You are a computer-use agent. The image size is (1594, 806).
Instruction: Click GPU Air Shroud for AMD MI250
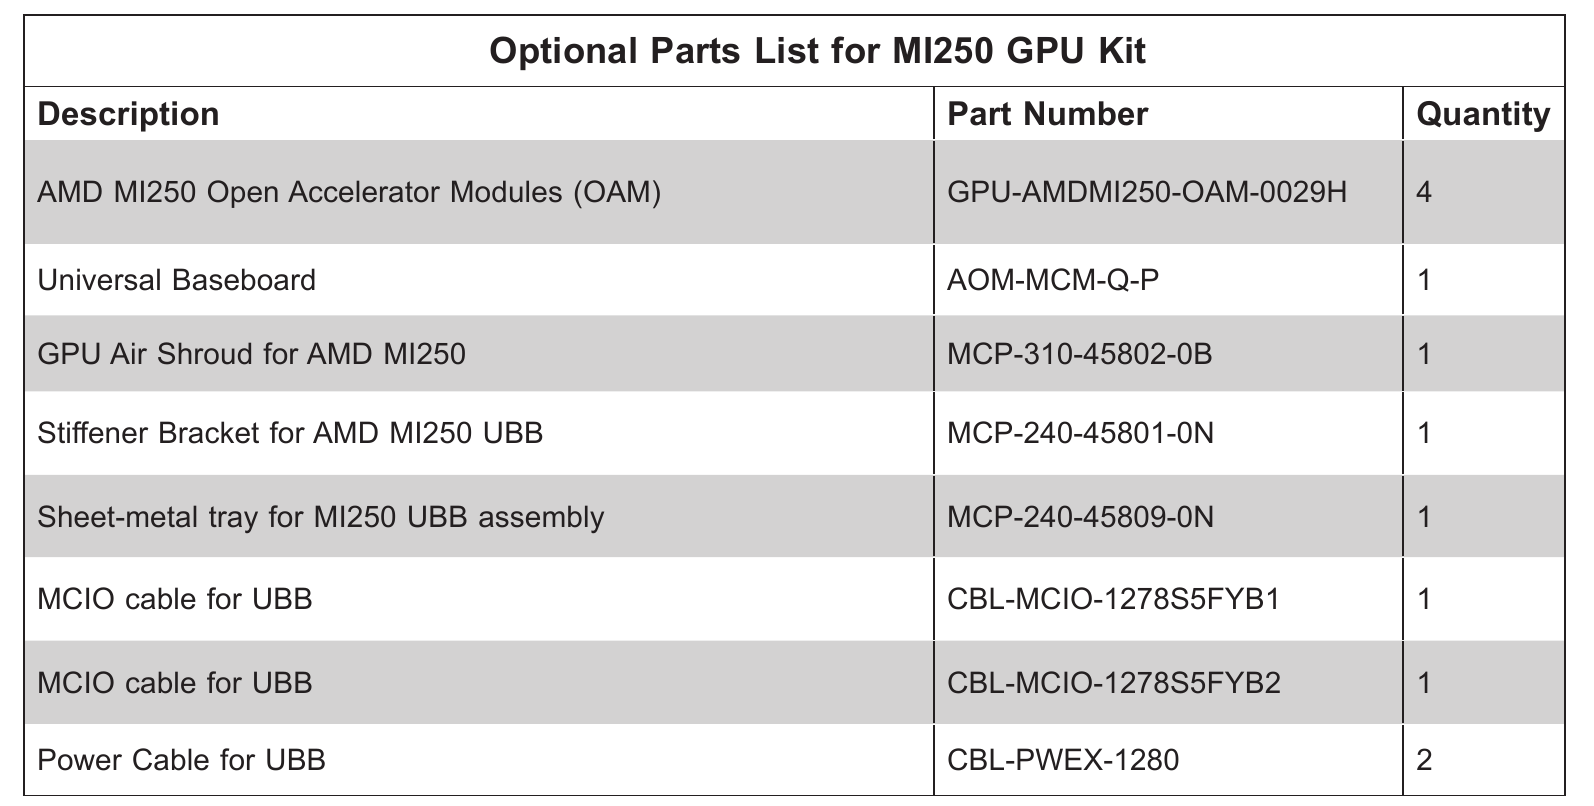251,354
